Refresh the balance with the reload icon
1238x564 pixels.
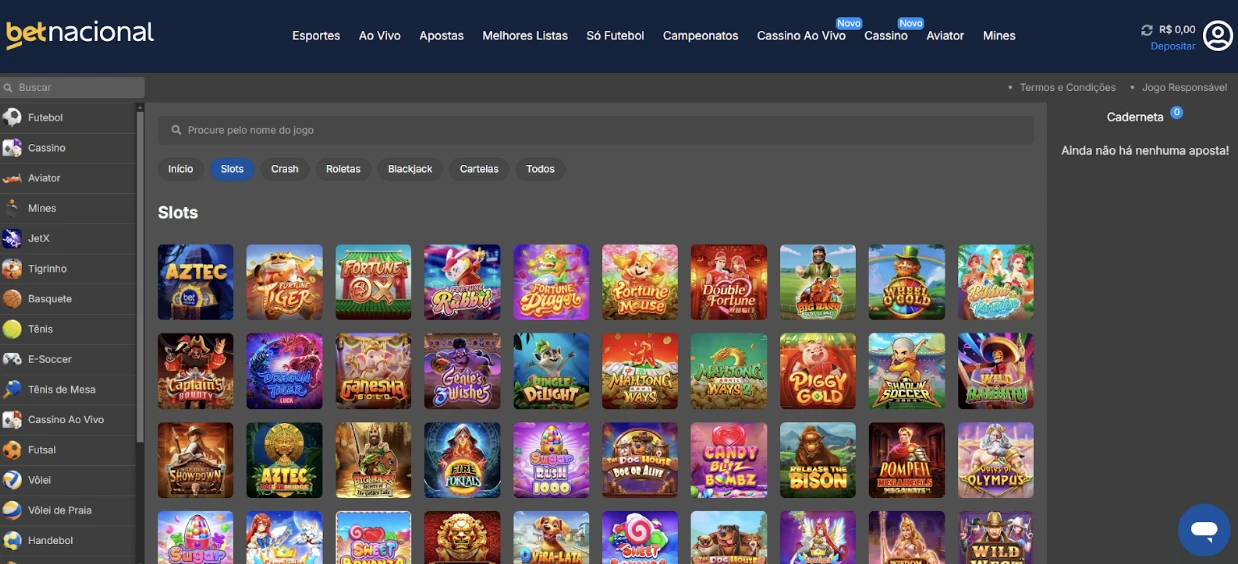tap(1147, 30)
